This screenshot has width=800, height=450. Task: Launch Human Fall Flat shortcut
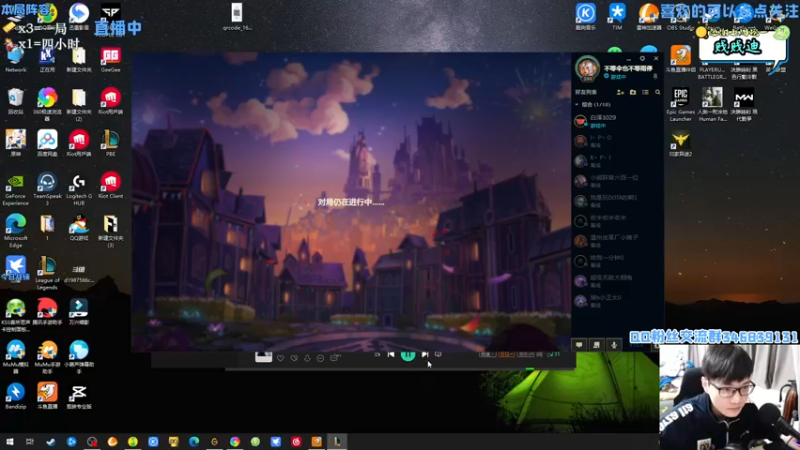(x=712, y=105)
